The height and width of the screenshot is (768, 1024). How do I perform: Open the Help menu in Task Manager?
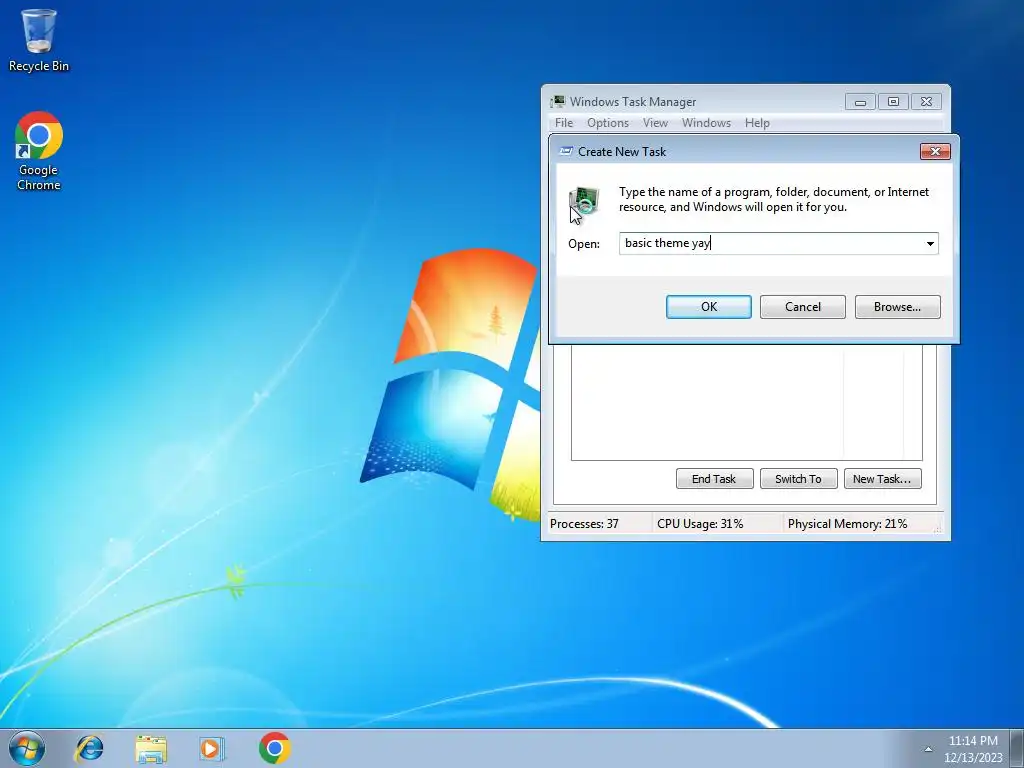(x=757, y=123)
